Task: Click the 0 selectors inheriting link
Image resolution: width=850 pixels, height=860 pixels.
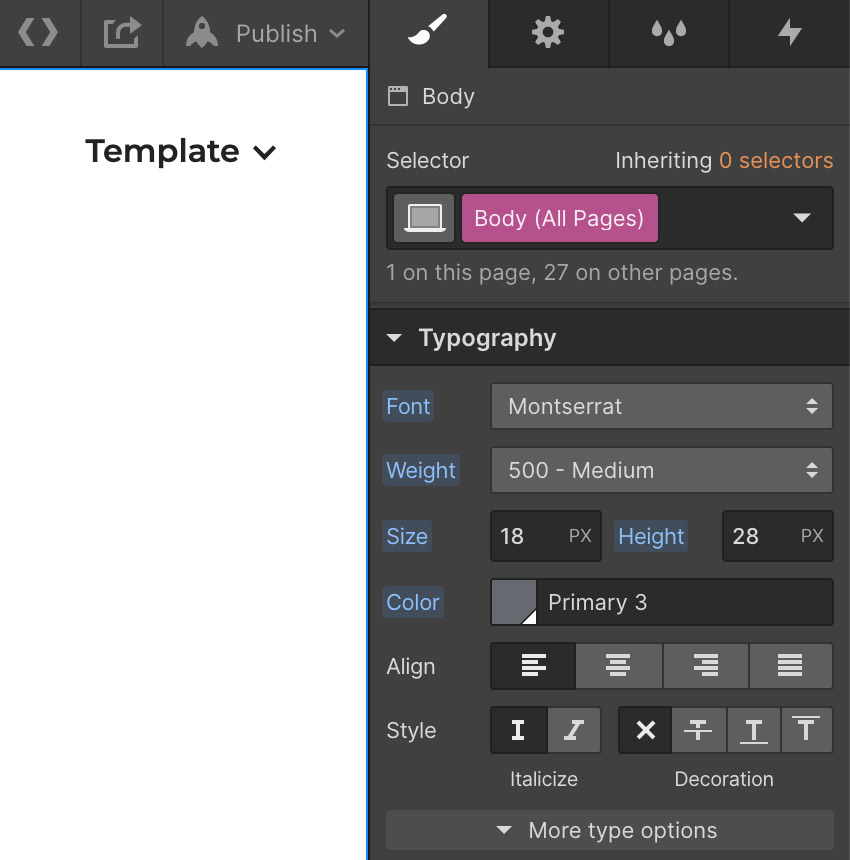Action: pyautogui.click(x=776, y=160)
